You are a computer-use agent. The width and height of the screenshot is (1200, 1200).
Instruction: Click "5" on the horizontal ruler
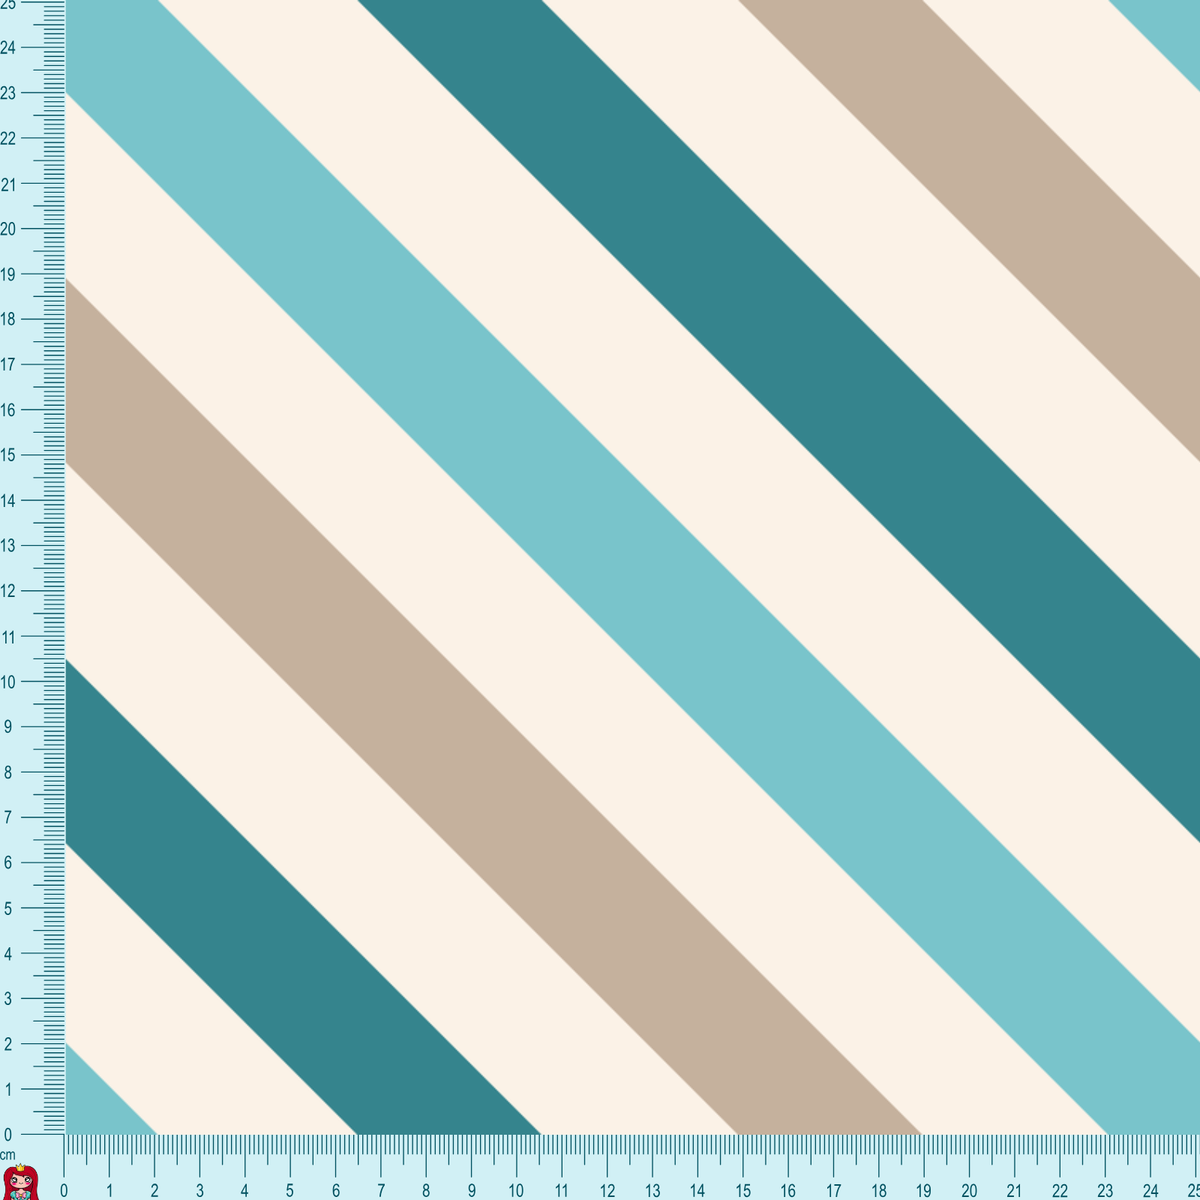290,1190
